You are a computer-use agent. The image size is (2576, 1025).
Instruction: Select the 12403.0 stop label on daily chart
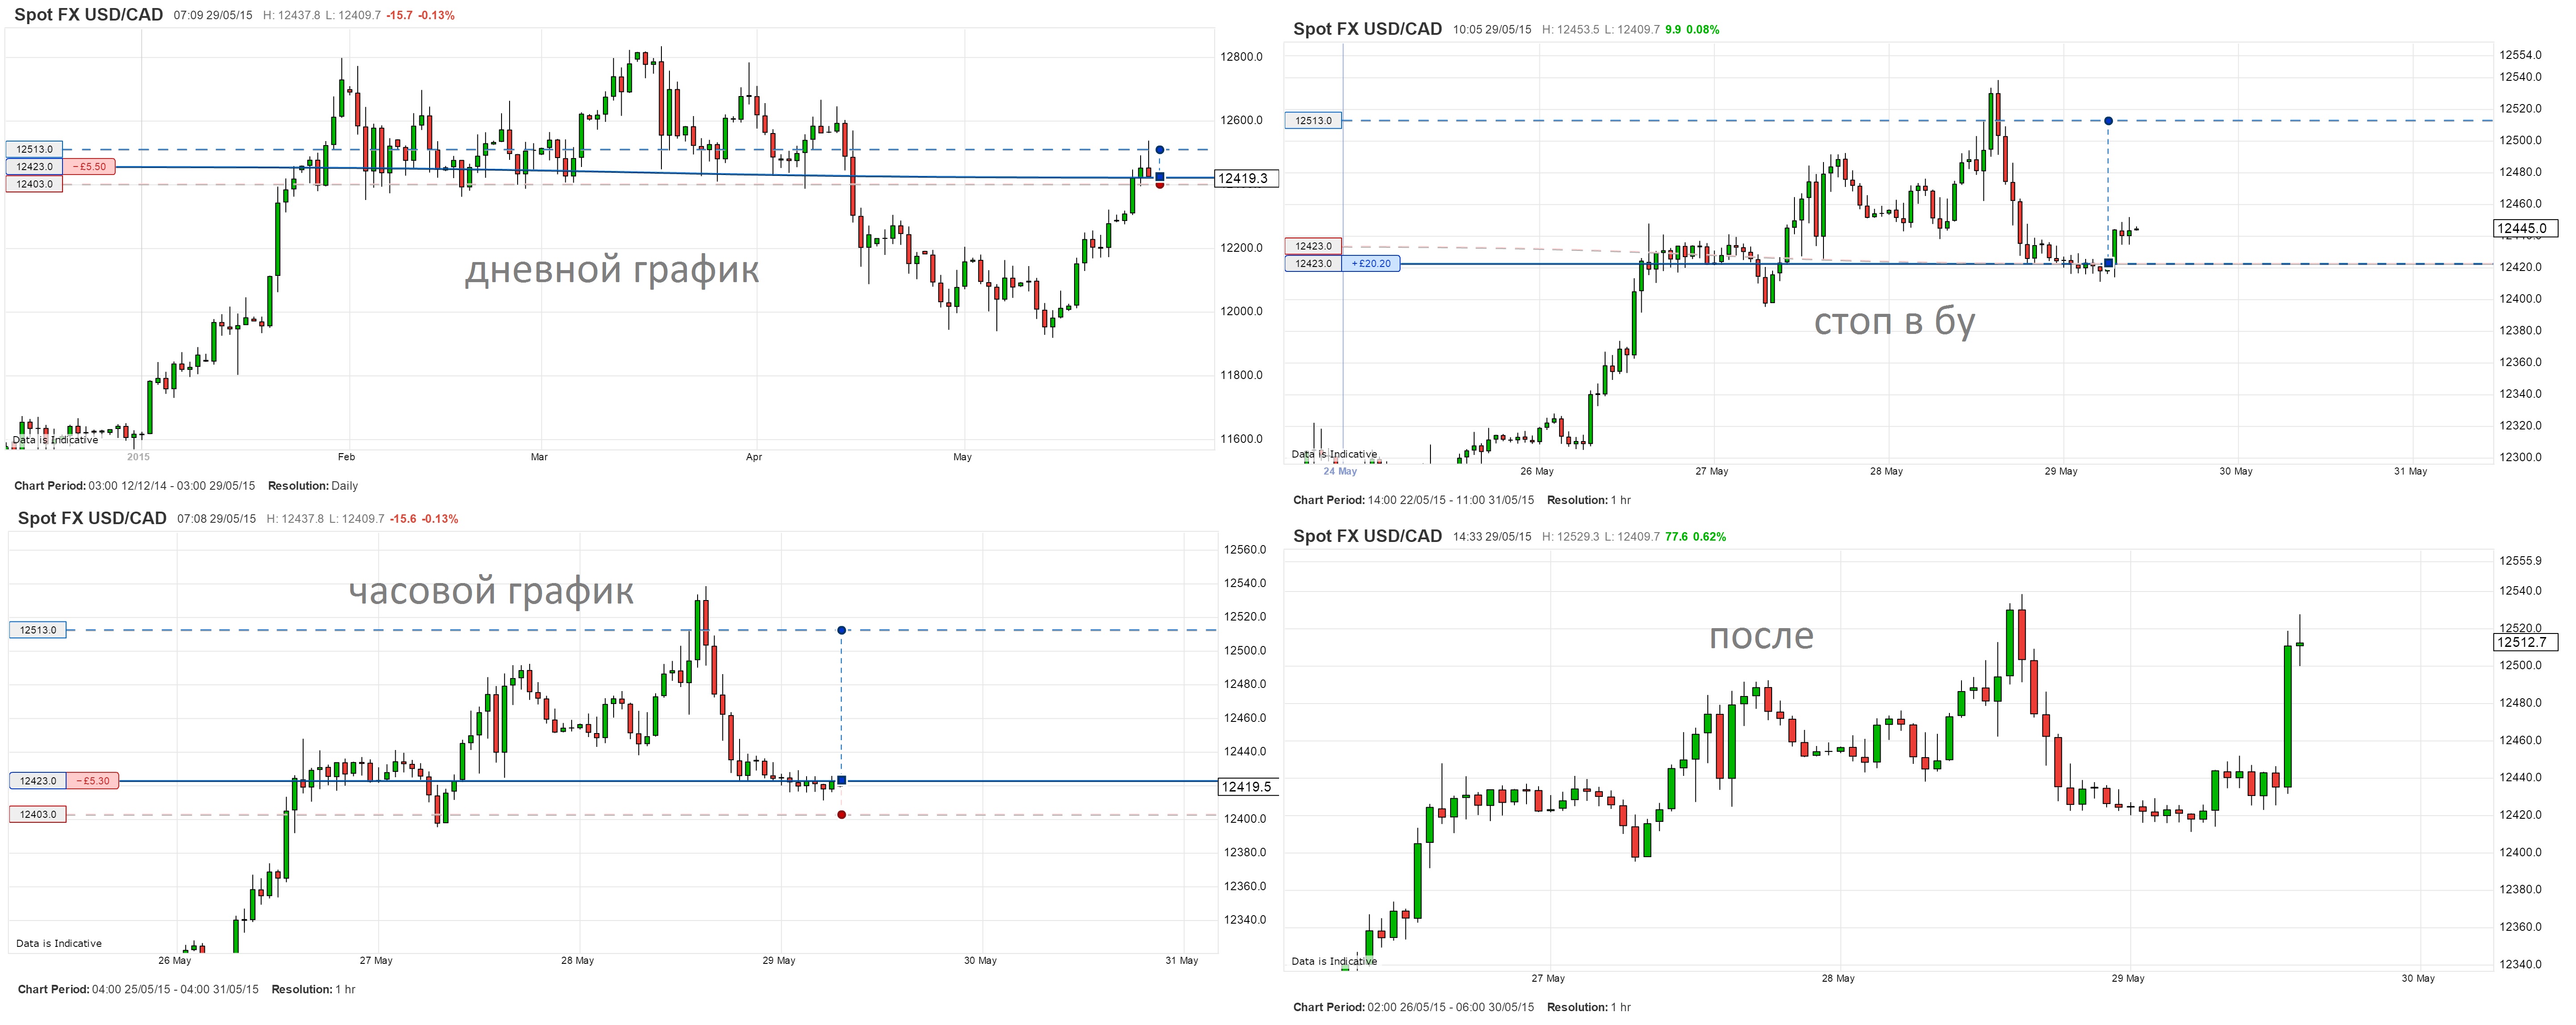34,184
